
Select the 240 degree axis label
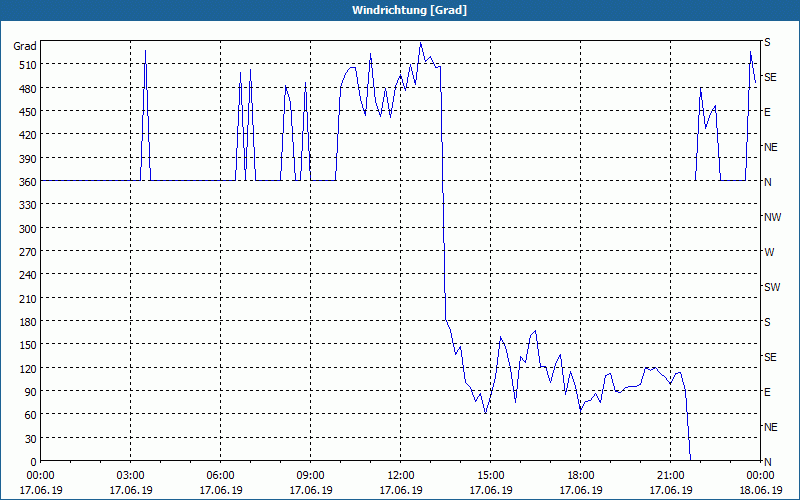[28, 275]
